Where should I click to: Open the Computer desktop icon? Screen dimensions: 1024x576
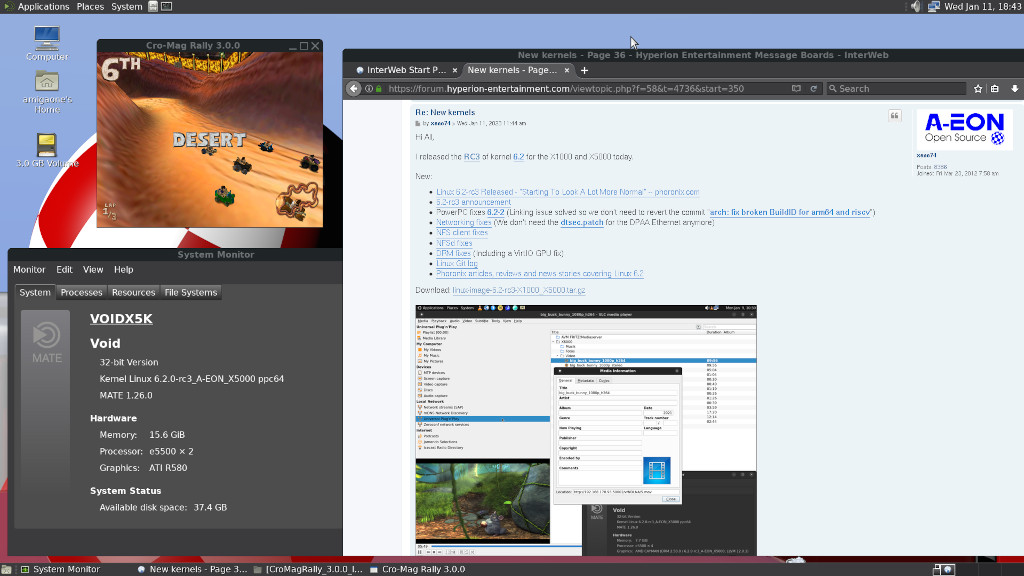tap(47, 38)
